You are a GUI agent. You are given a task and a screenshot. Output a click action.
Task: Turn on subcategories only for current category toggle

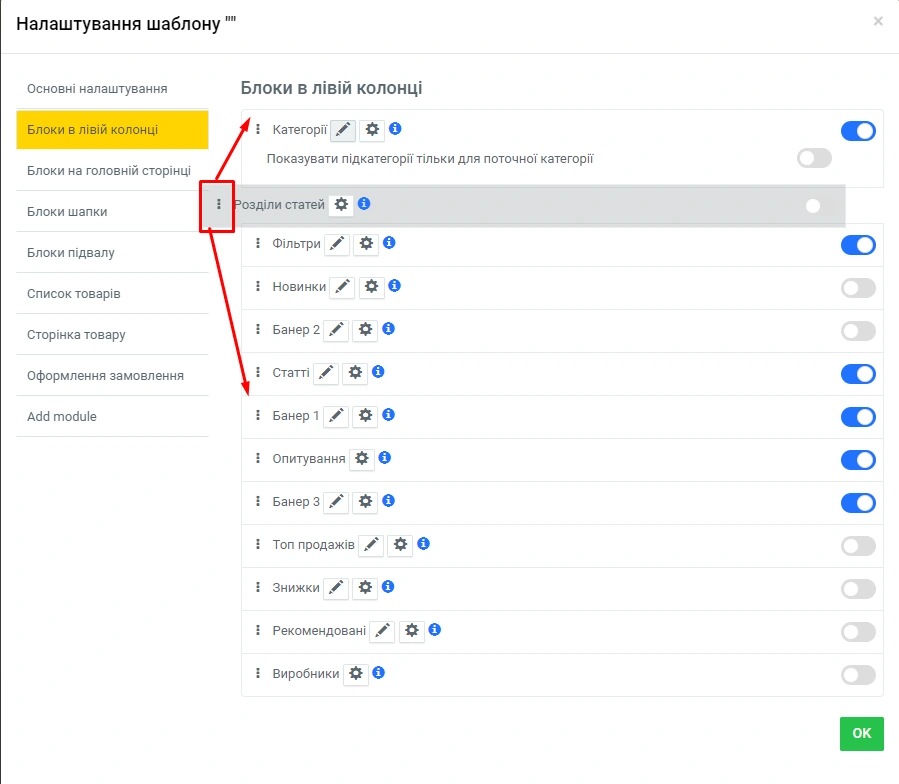coord(814,158)
